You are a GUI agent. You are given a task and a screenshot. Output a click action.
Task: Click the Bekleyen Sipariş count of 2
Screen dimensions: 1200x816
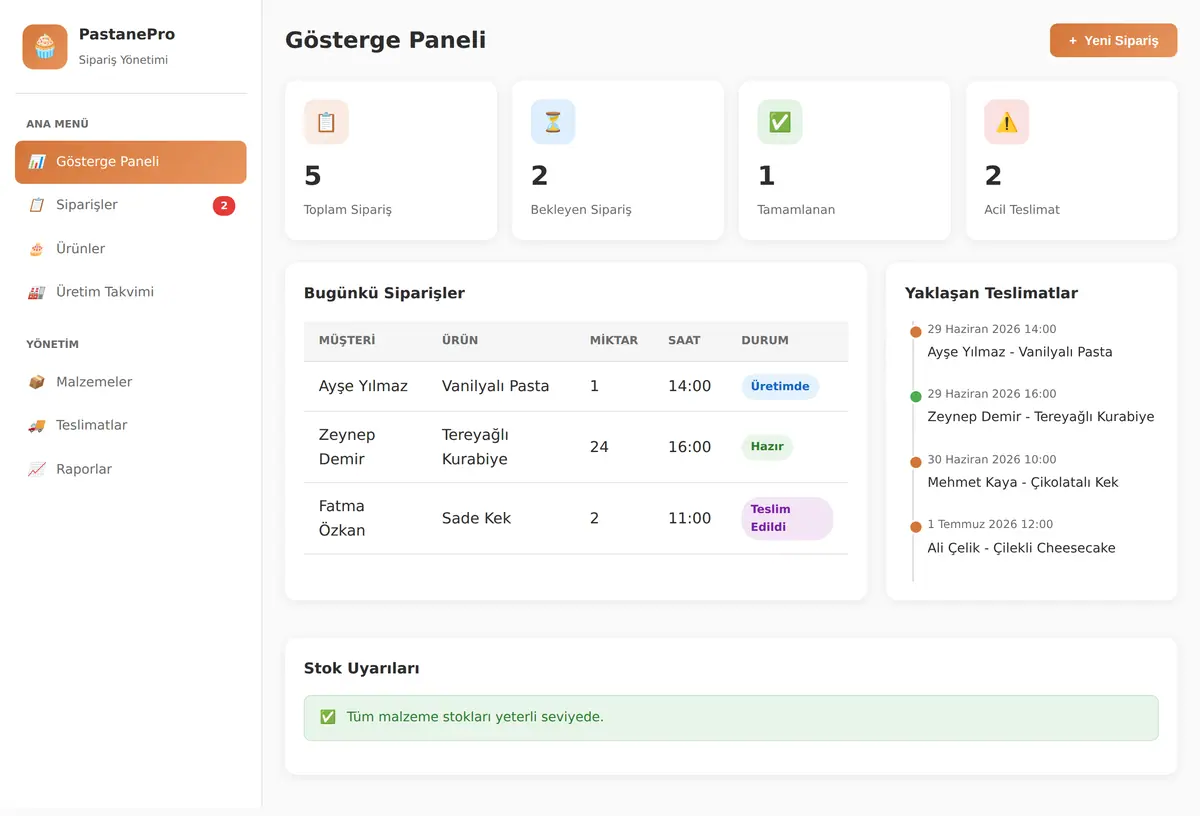[540, 176]
